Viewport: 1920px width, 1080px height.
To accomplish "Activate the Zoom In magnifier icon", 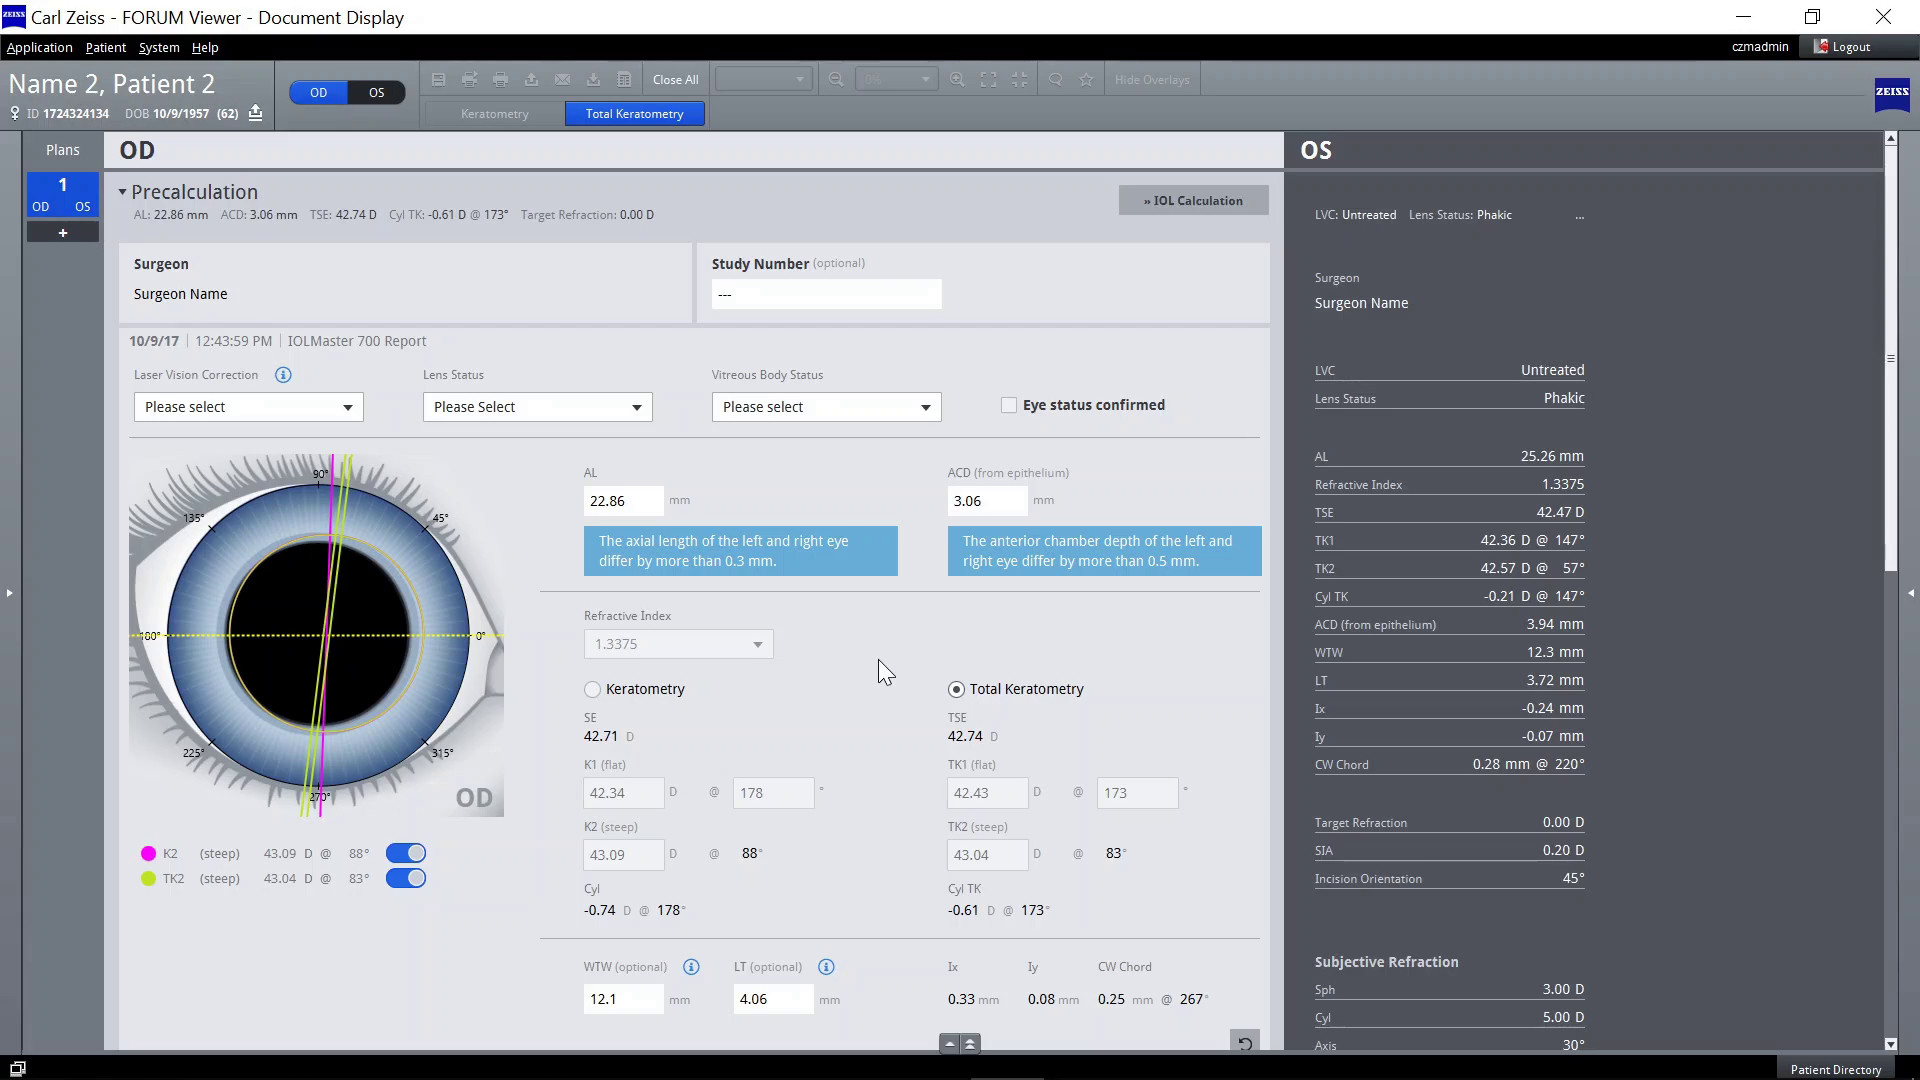I will (x=958, y=79).
